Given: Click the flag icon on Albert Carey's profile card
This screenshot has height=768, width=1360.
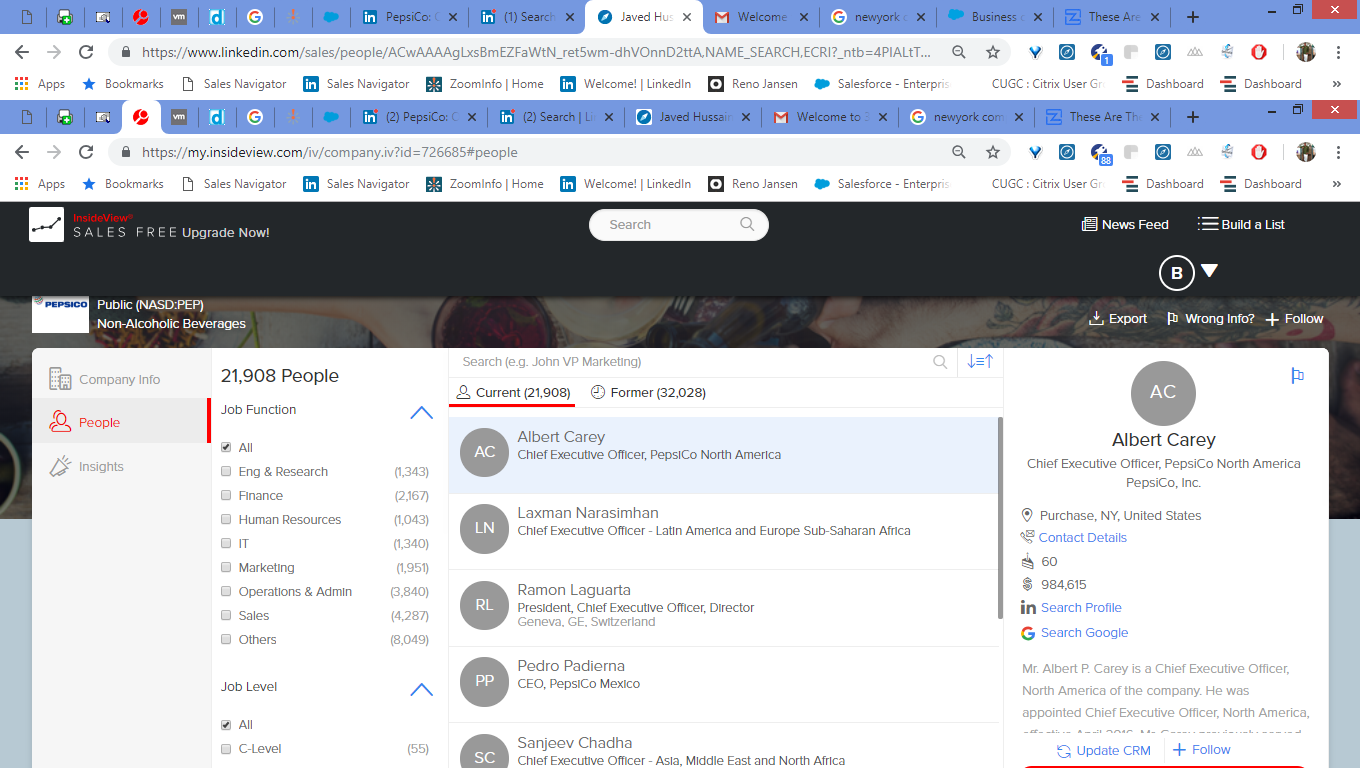Looking at the screenshot, I should (1297, 375).
